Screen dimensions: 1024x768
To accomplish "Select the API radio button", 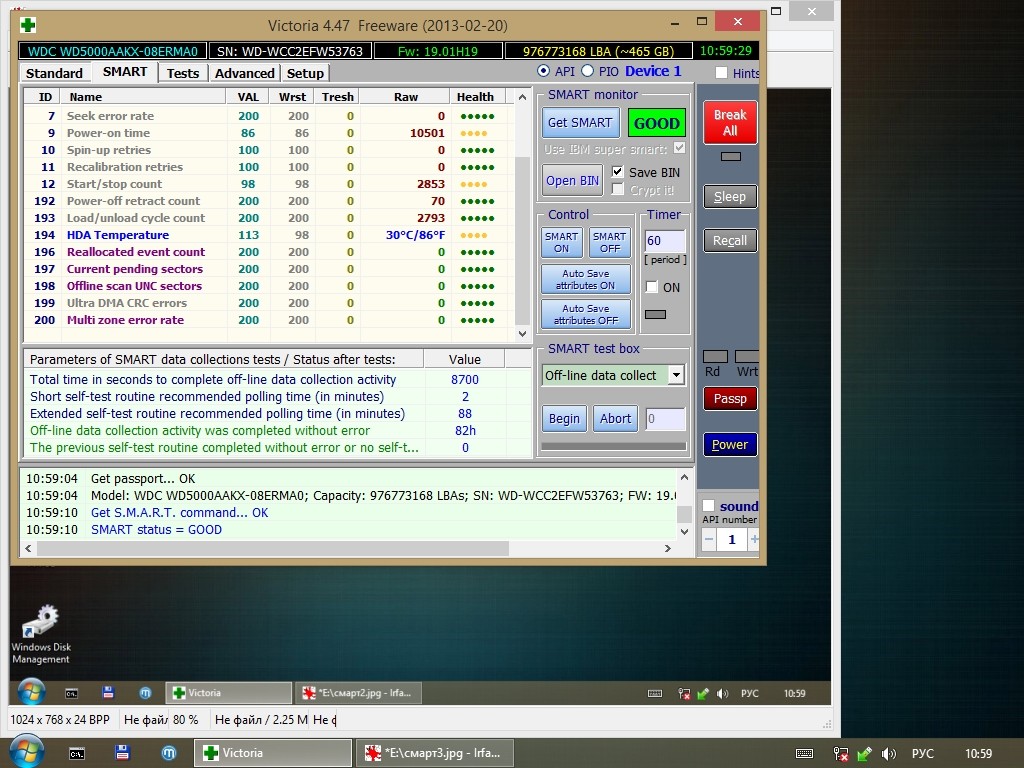I will pos(543,71).
